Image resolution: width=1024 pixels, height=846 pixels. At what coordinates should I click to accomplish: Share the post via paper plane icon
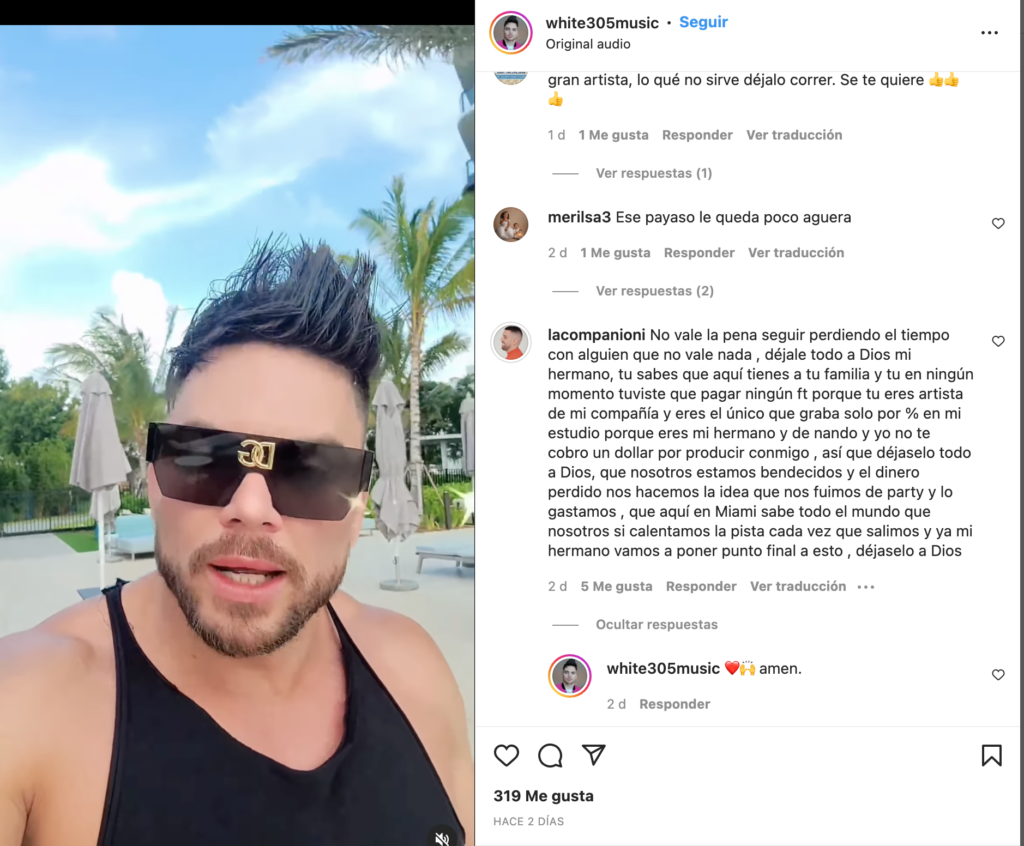(594, 755)
